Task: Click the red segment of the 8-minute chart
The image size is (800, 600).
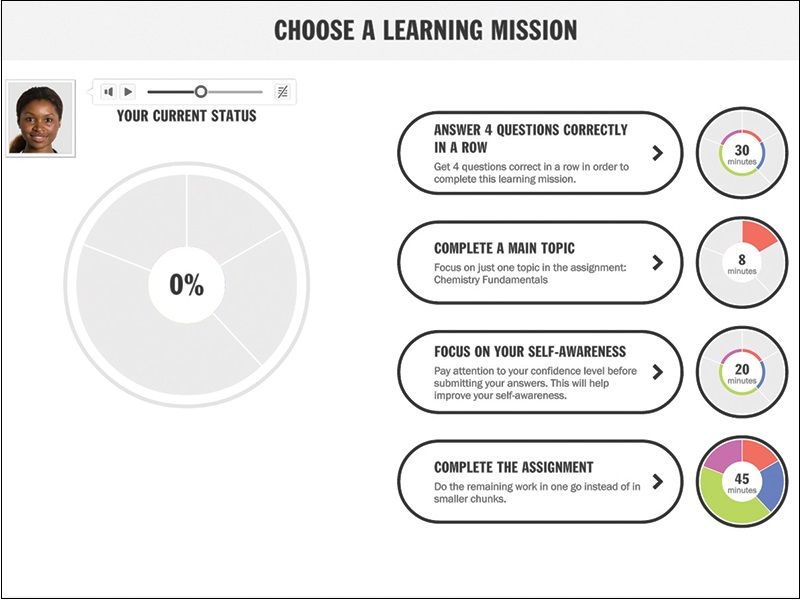Action: point(757,236)
